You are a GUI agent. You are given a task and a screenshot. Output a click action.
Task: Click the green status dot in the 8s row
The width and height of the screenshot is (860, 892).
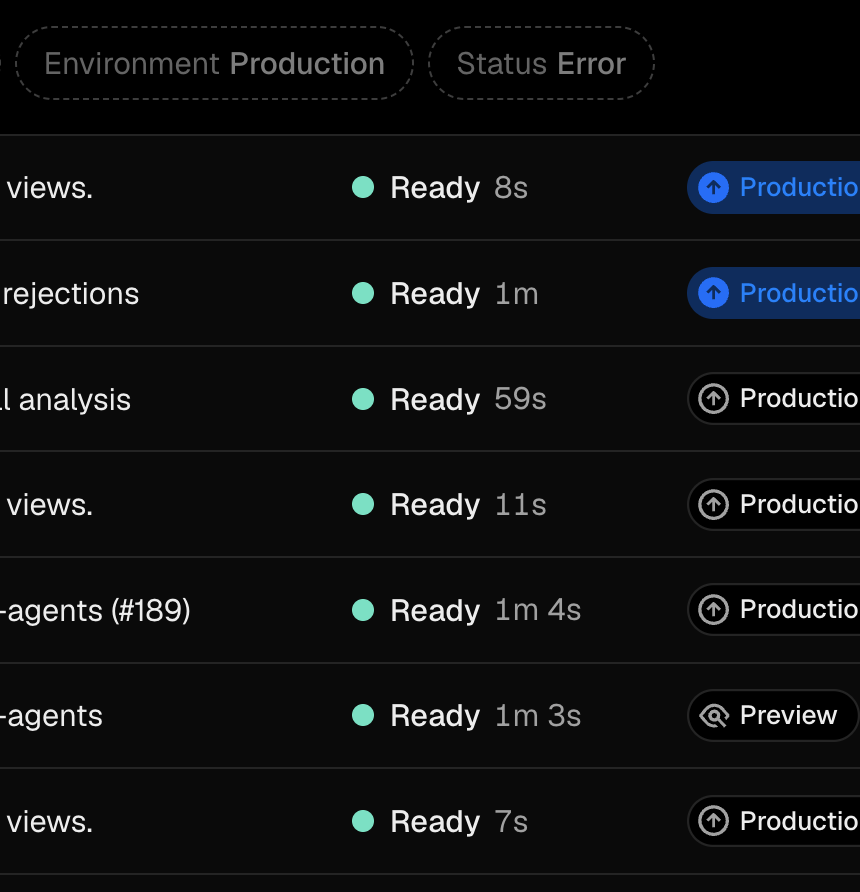point(363,187)
